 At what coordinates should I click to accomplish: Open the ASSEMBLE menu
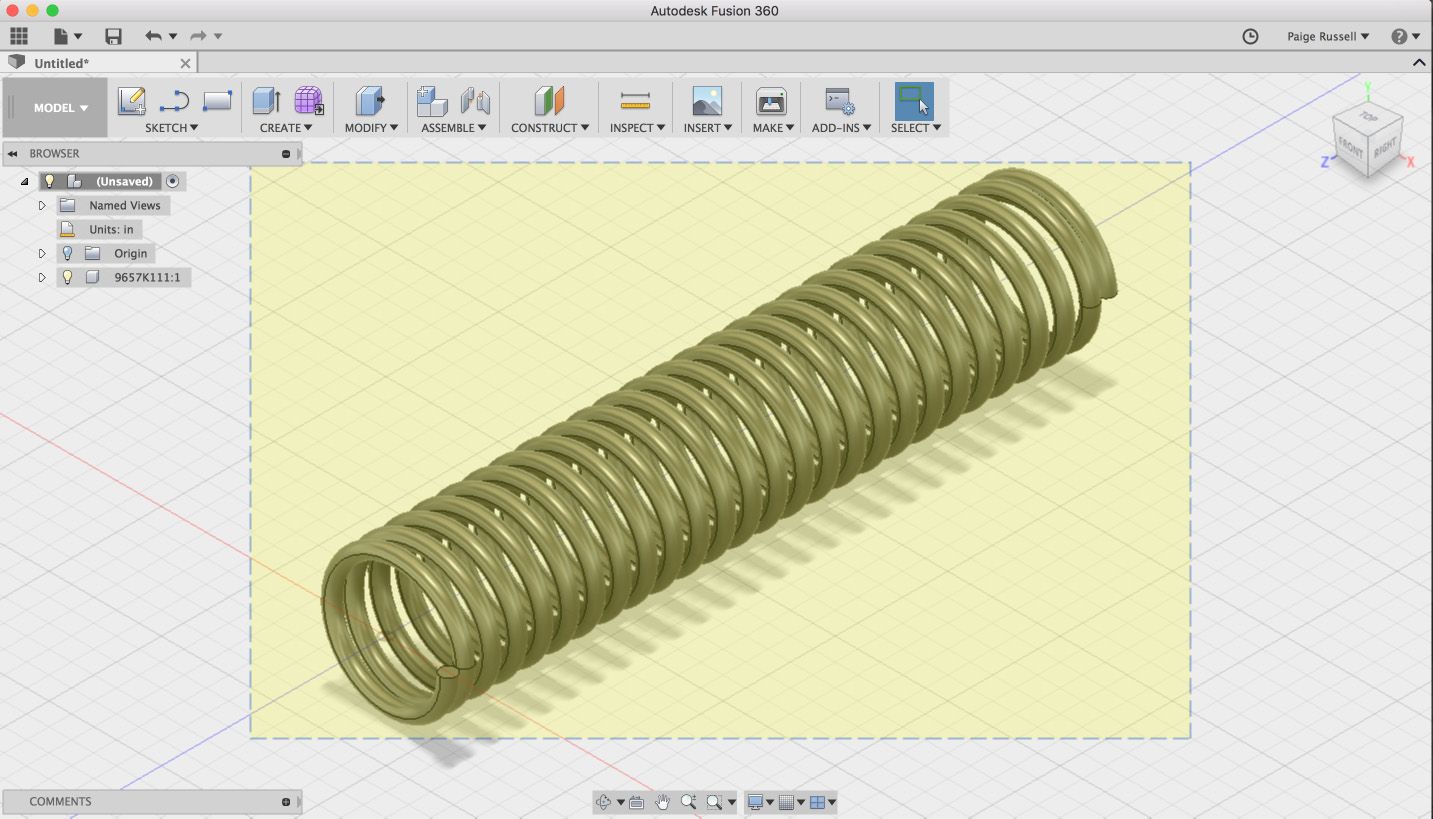[453, 128]
